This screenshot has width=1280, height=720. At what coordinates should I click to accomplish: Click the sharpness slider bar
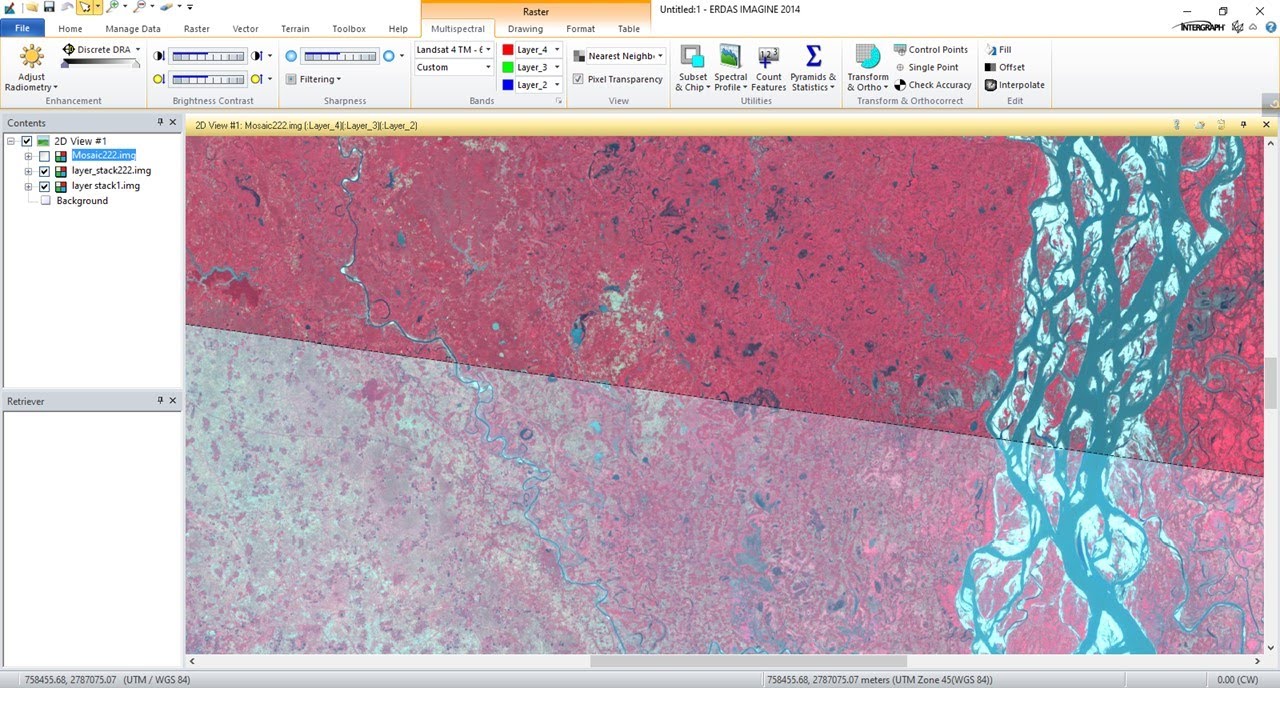tap(340, 56)
